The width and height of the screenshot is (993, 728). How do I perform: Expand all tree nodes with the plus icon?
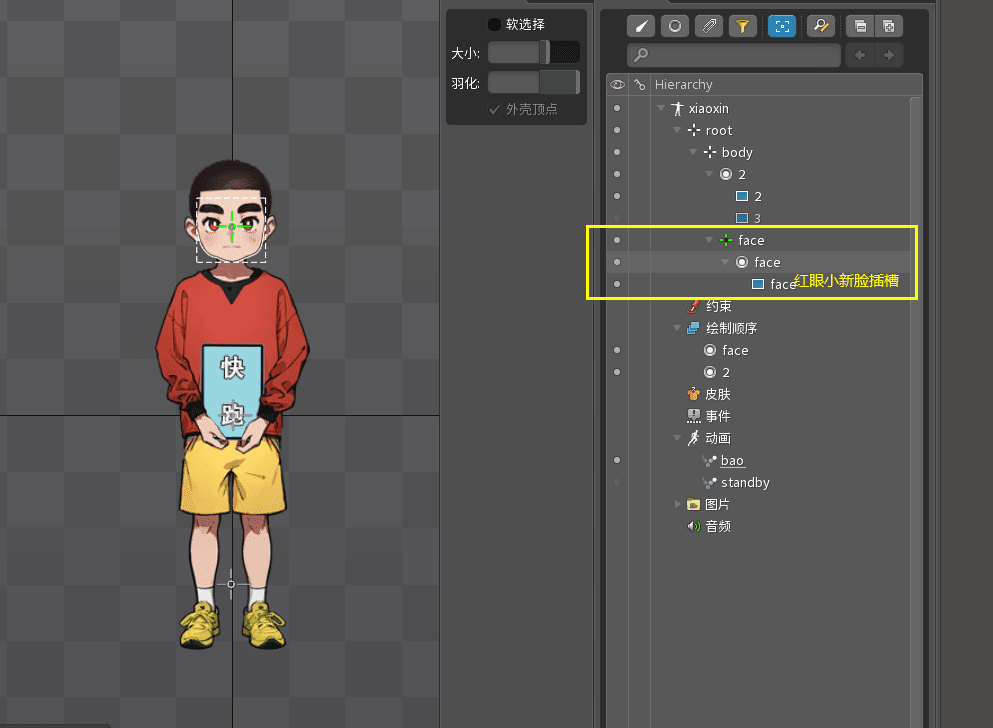(889, 26)
